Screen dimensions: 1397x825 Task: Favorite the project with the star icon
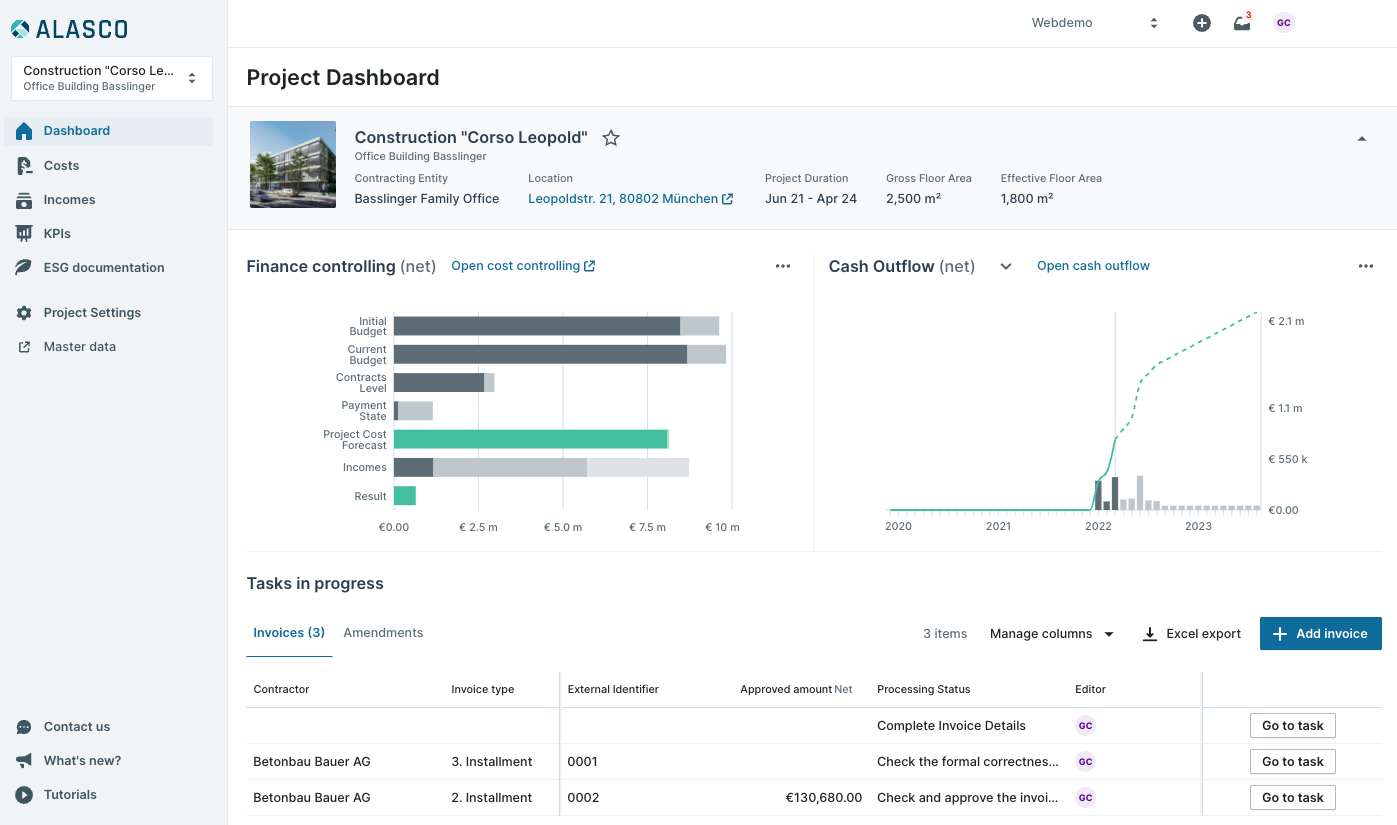coord(611,138)
